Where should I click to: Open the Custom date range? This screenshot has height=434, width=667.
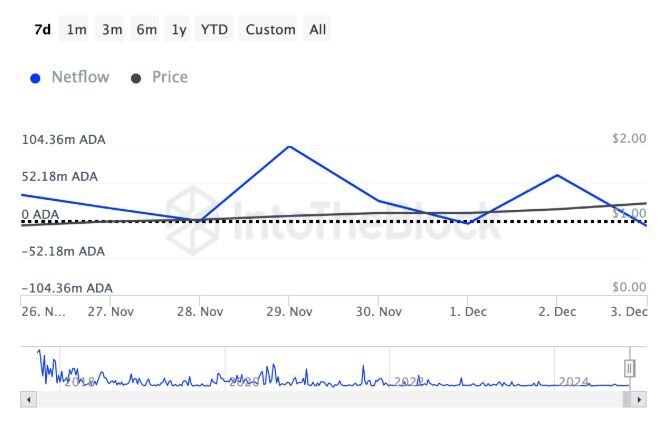point(270,29)
